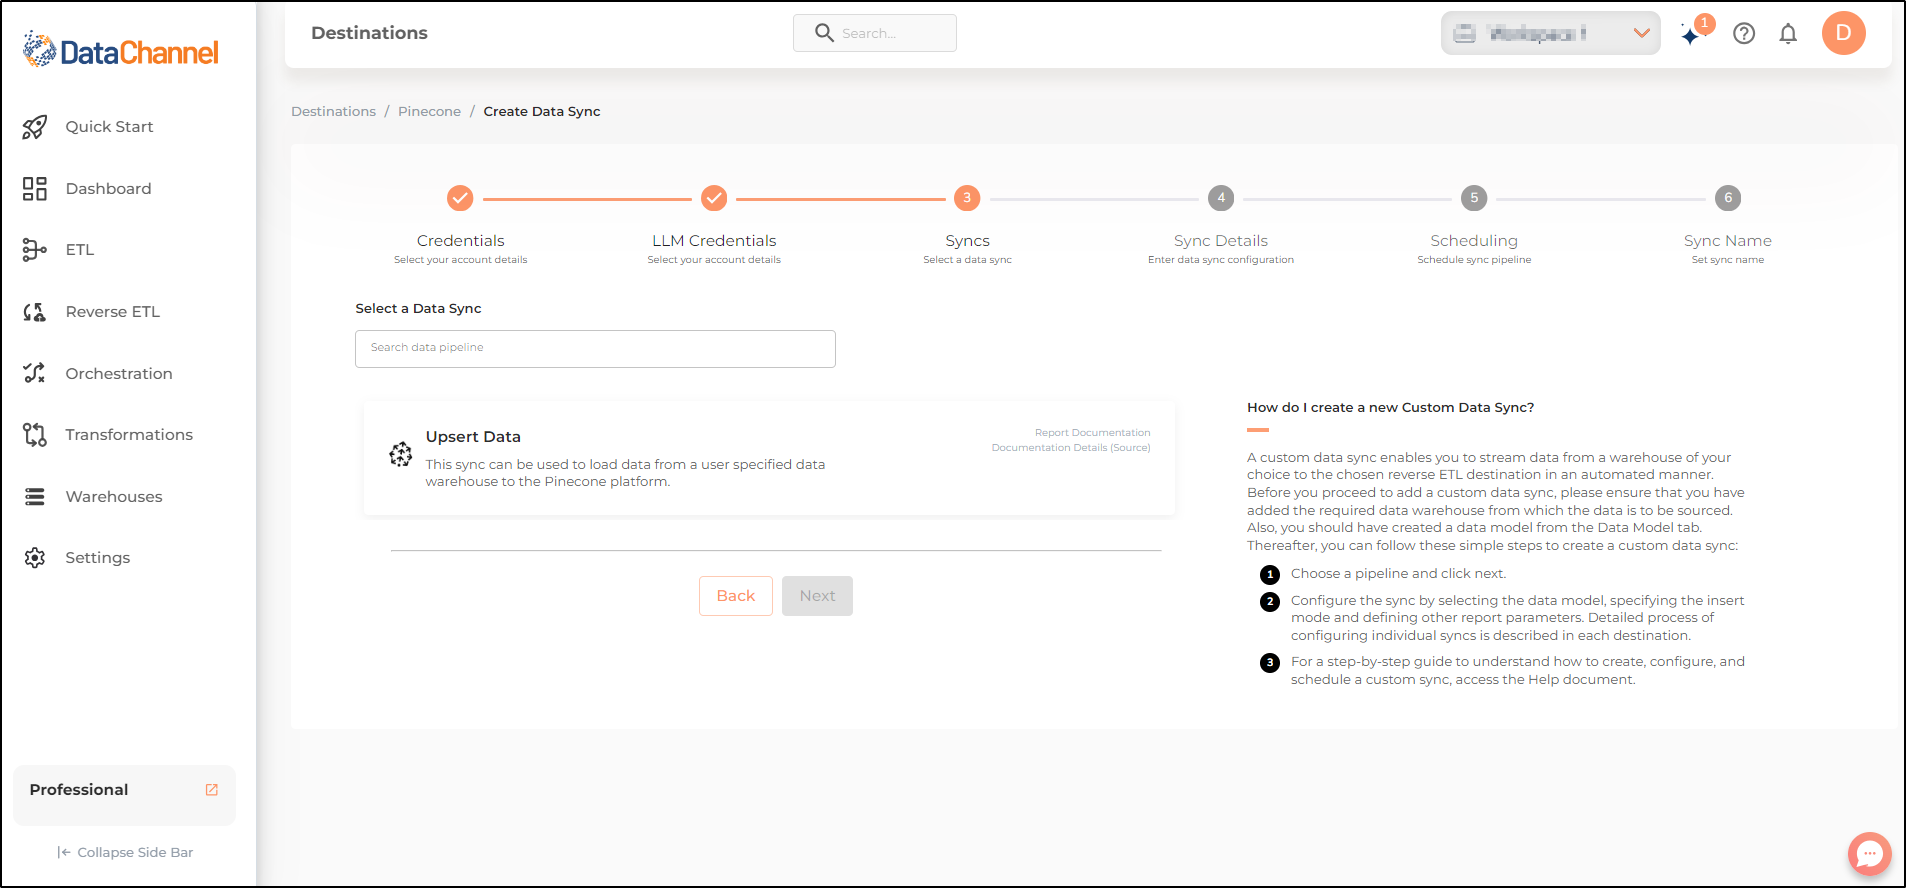
Task: Collapse the side bar
Action: click(x=125, y=853)
